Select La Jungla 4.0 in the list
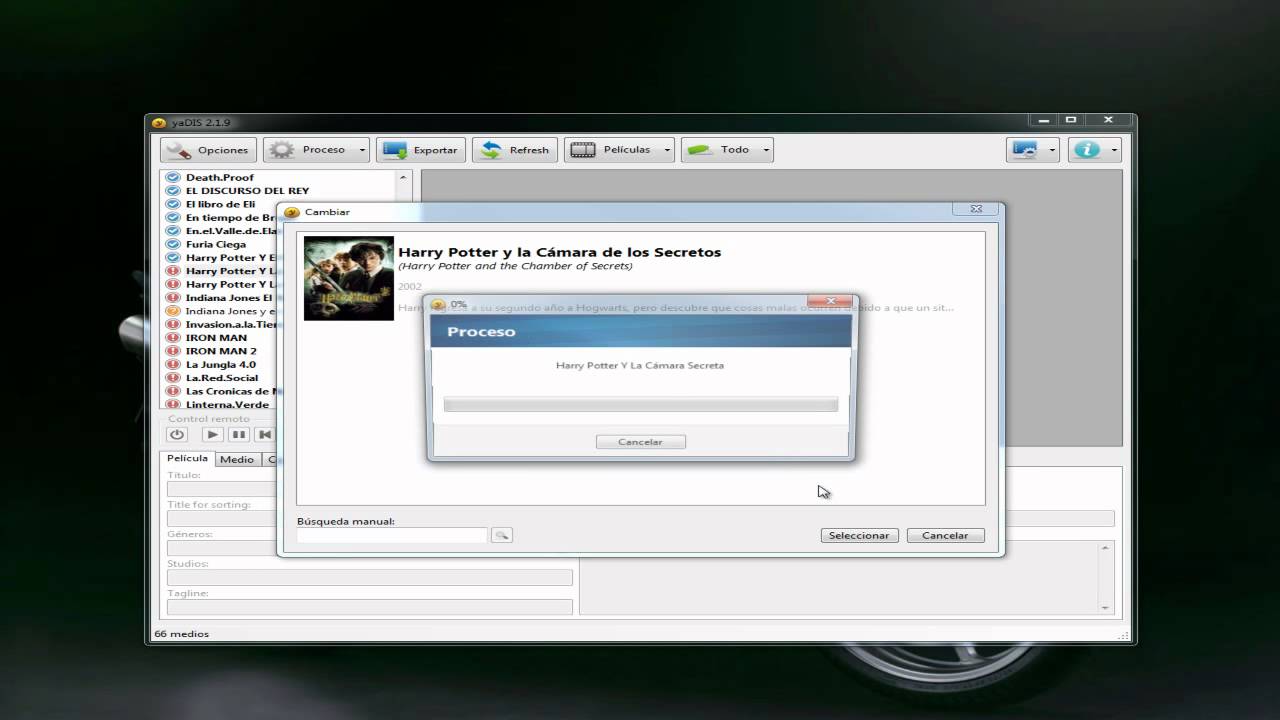This screenshot has height=720, width=1280. (x=220, y=364)
